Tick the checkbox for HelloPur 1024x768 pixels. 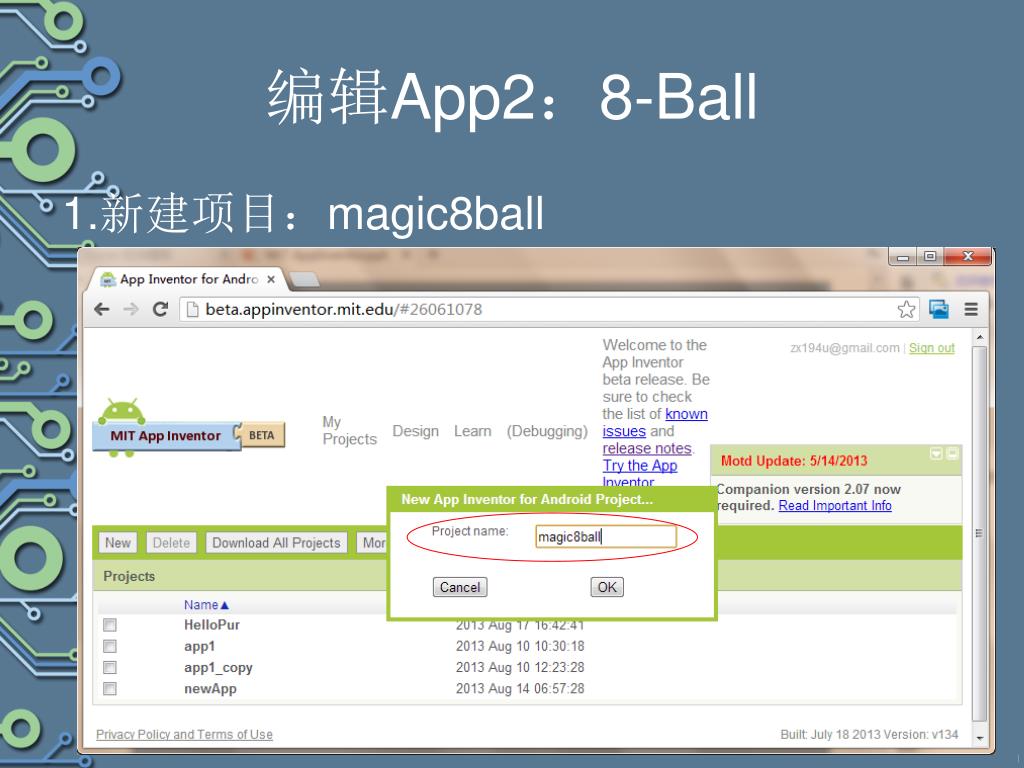coord(110,625)
